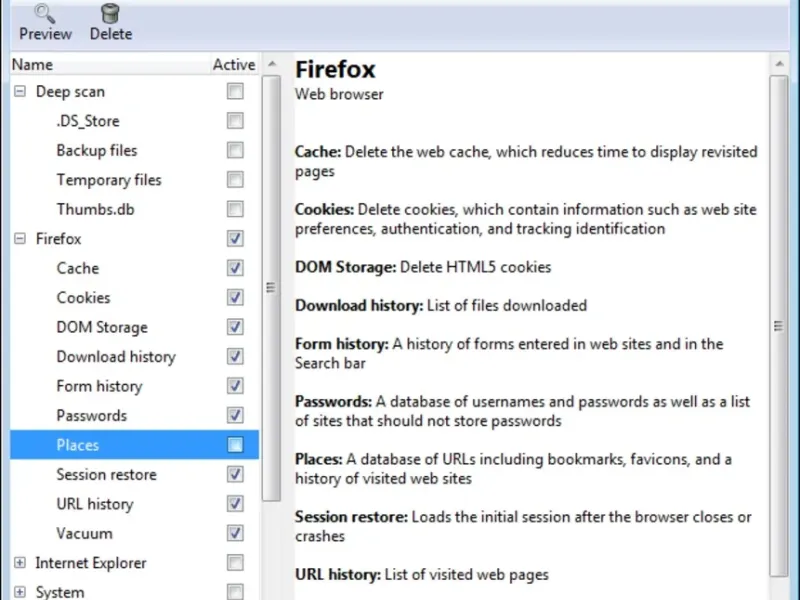Check the Thumbs.db checkbox
Image resolution: width=800 pixels, height=600 pixels.
pyautogui.click(x=235, y=209)
